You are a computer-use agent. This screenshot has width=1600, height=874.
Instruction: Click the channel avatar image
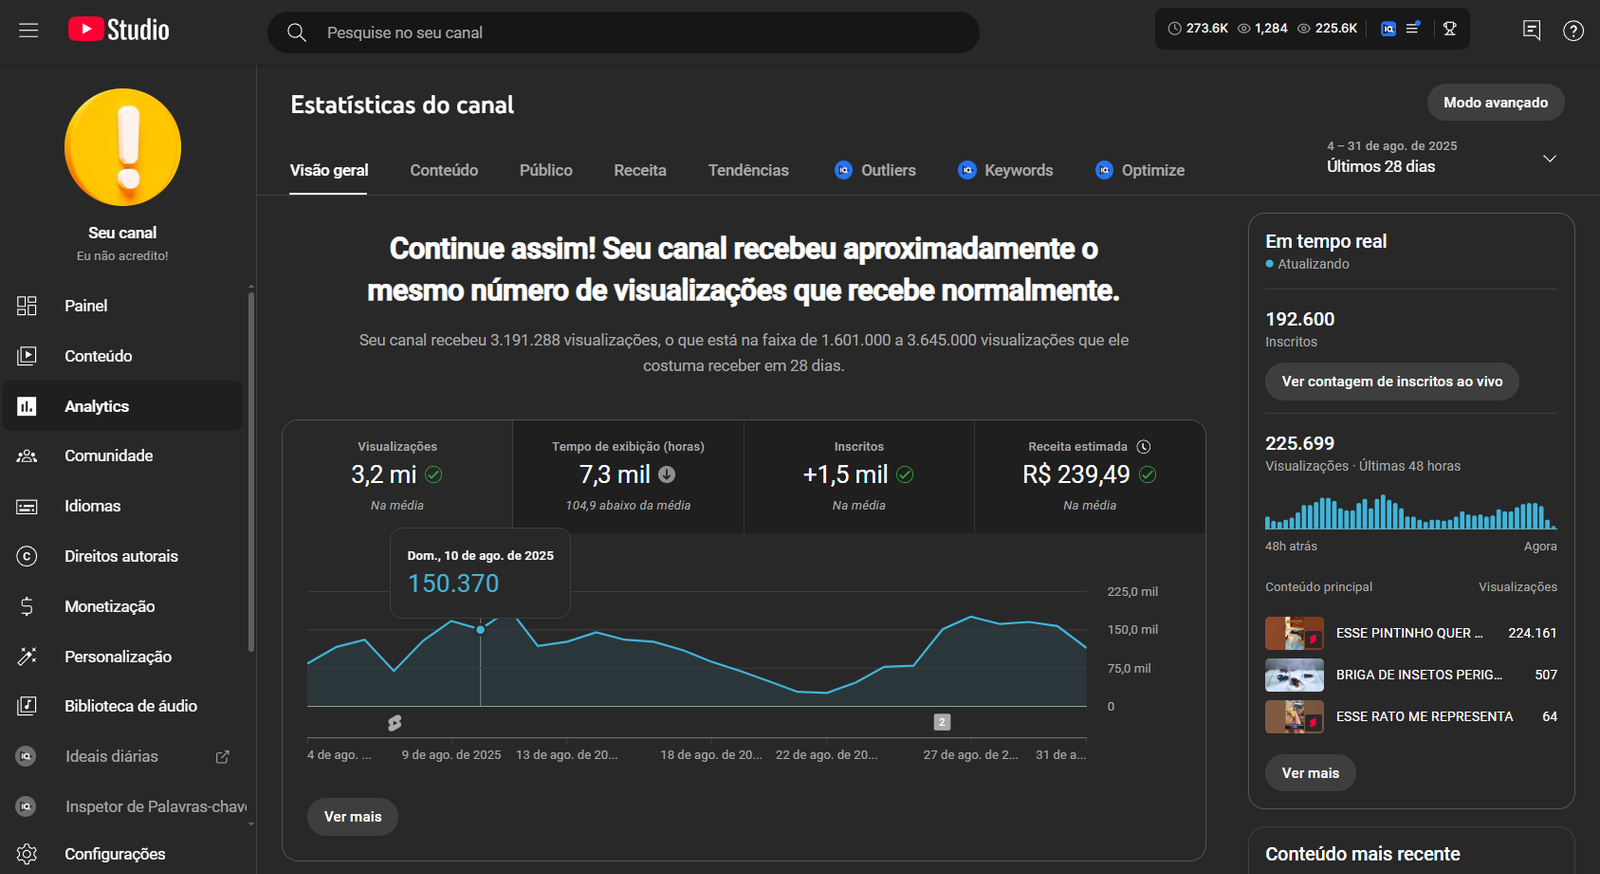(123, 147)
